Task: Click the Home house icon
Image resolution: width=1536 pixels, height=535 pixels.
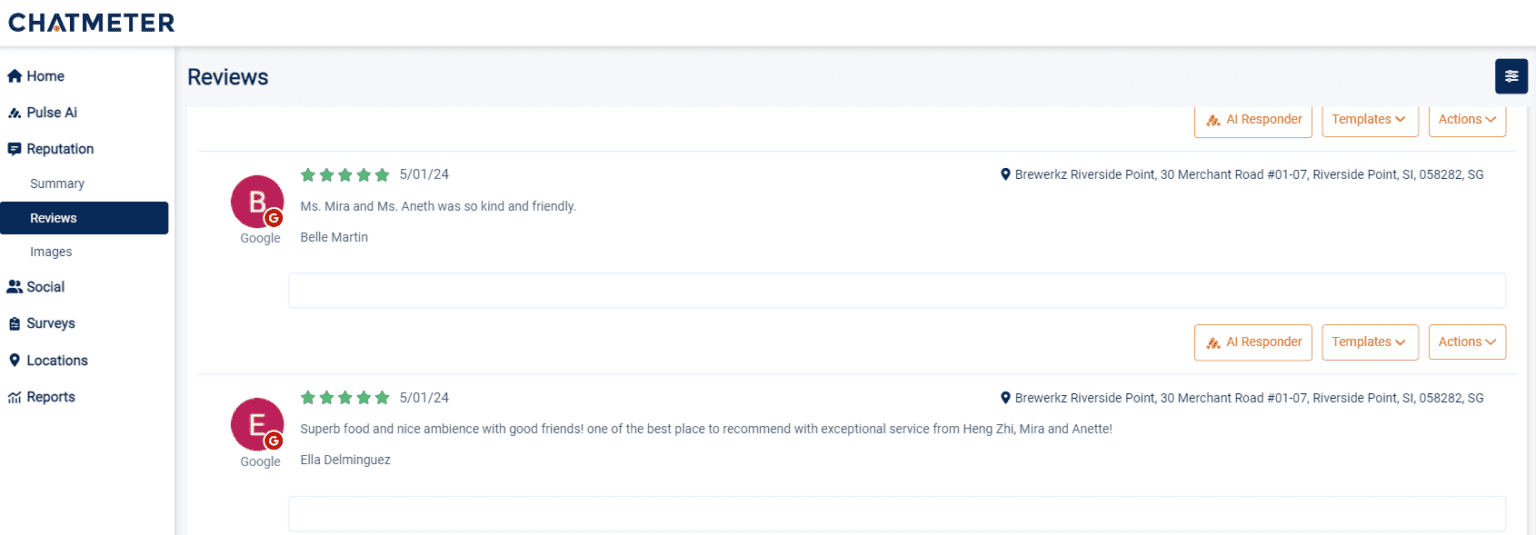Action: click(15, 76)
